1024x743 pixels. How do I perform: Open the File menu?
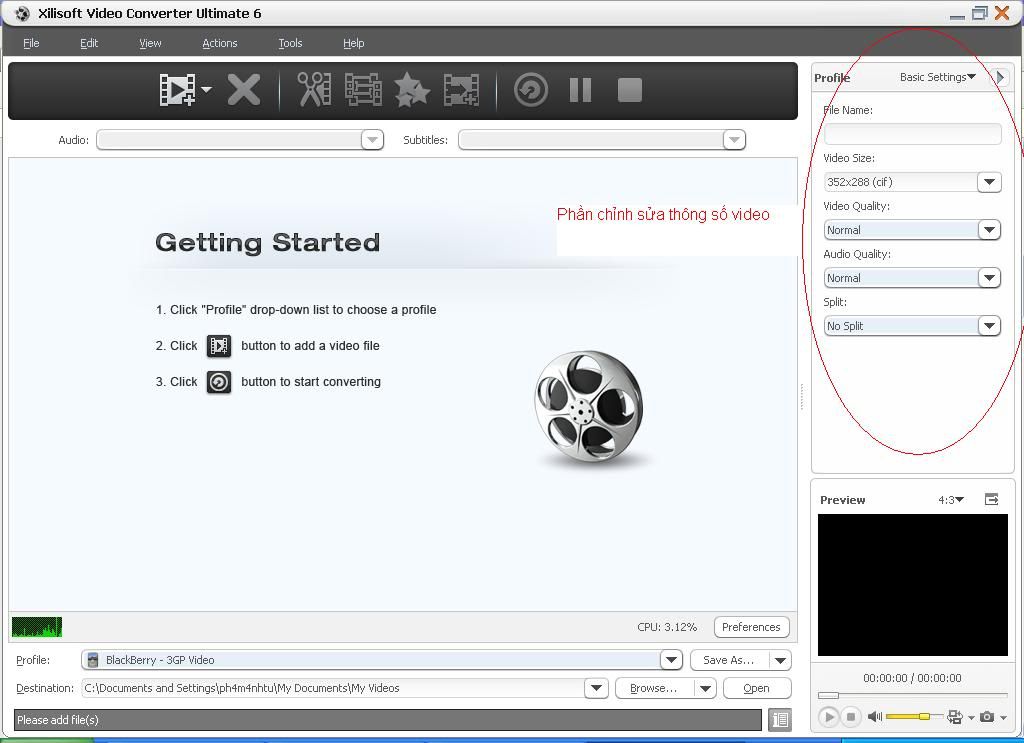(31, 43)
